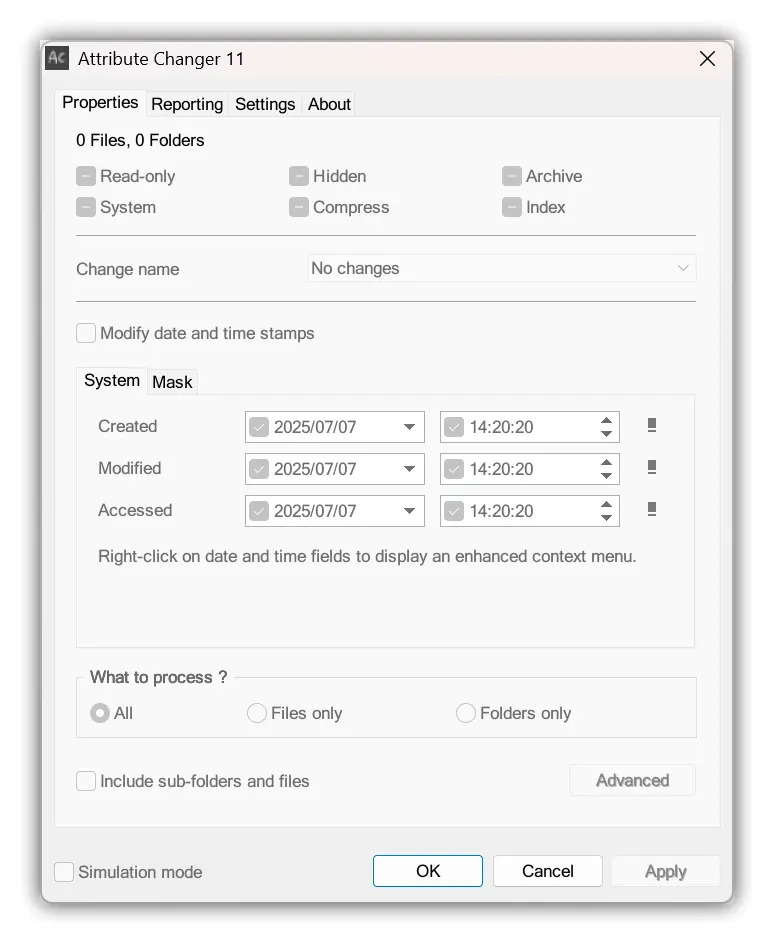Select the Mask date sub-tab

(x=172, y=382)
